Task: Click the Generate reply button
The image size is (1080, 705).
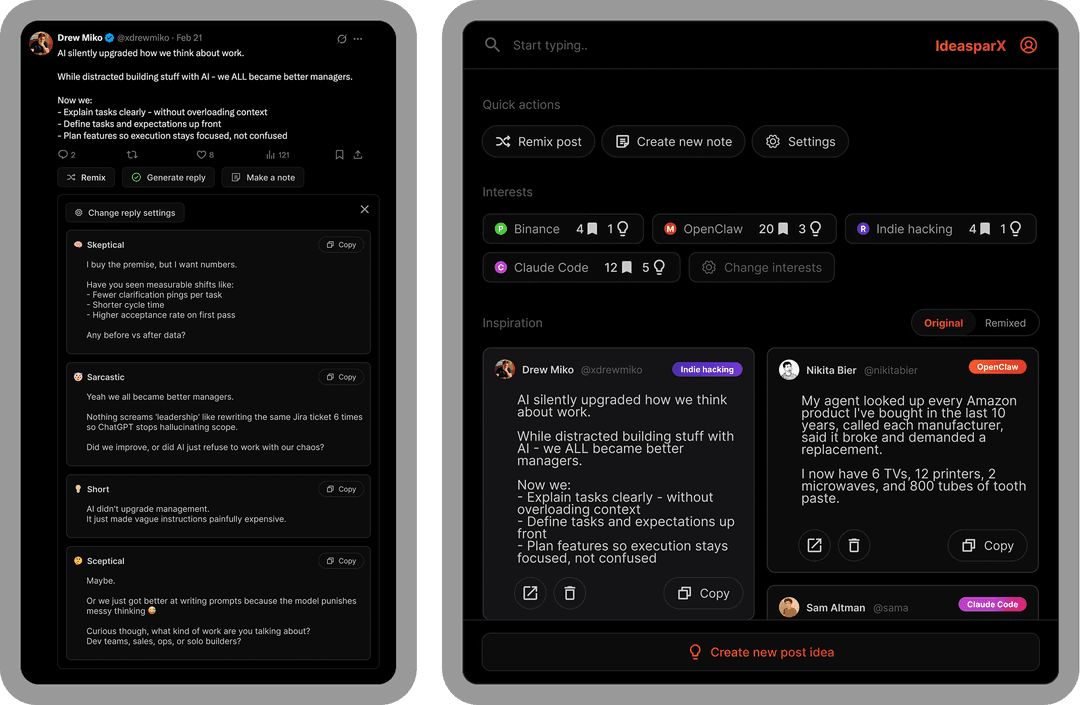Action: tap(168, 178)
